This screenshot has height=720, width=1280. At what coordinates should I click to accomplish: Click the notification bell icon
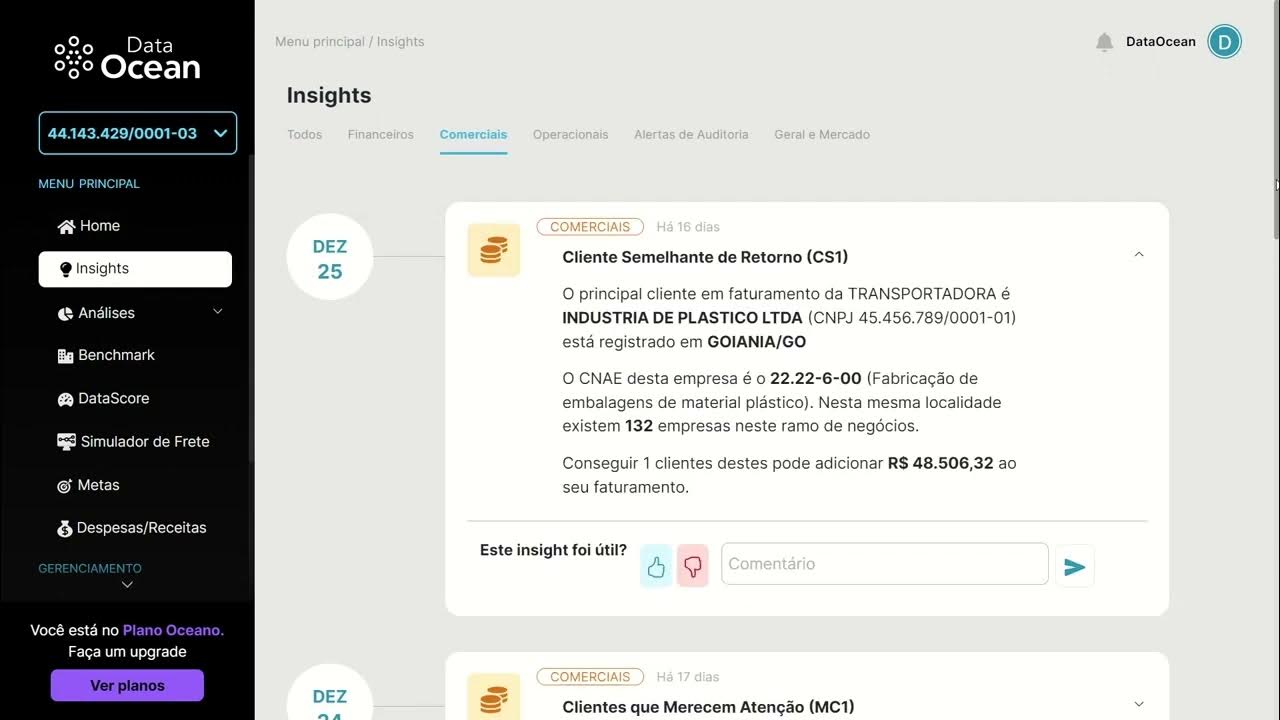click(1104, 42)
